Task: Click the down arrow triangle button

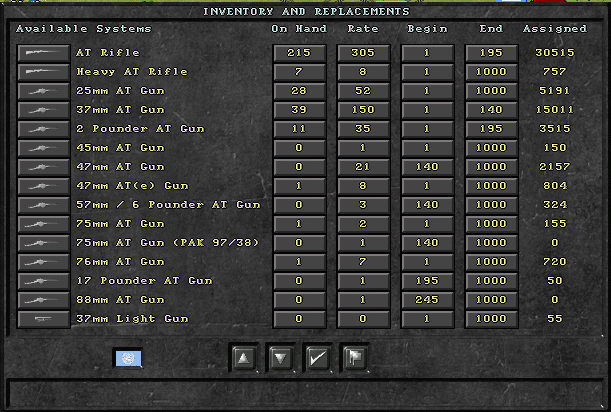Action: pos(281,357)
